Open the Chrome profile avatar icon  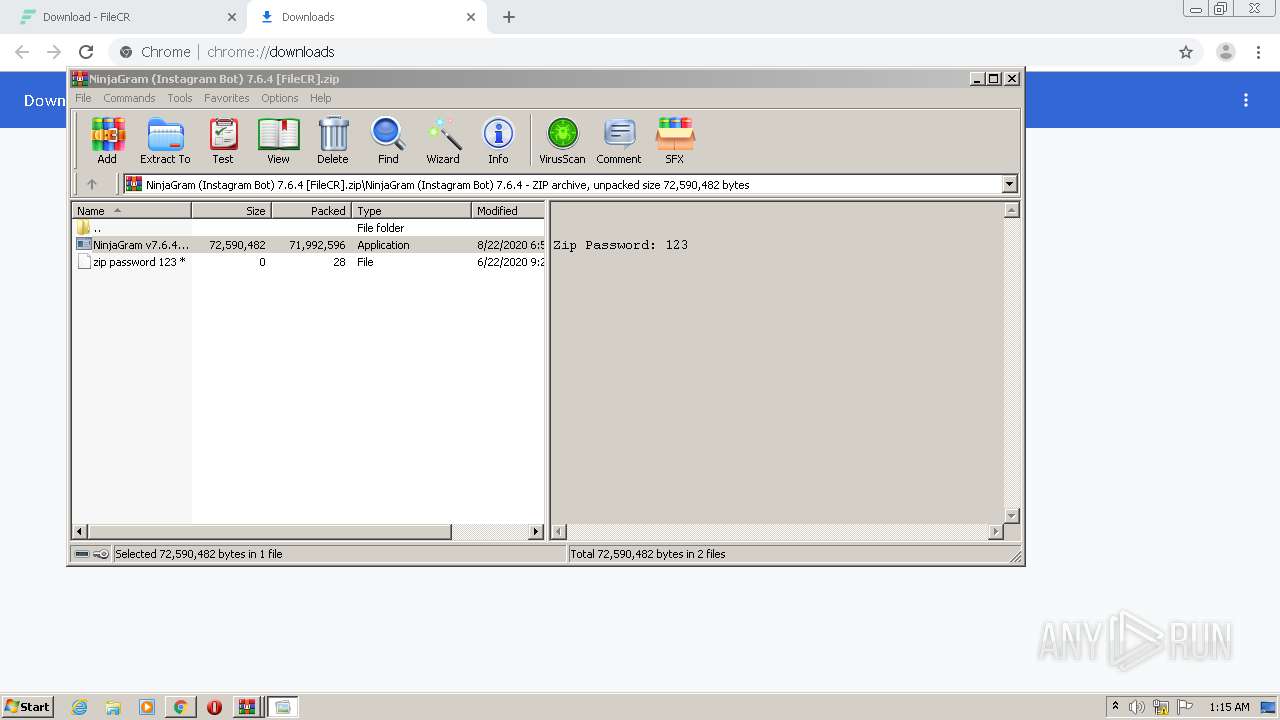[x=1226, y=52]
